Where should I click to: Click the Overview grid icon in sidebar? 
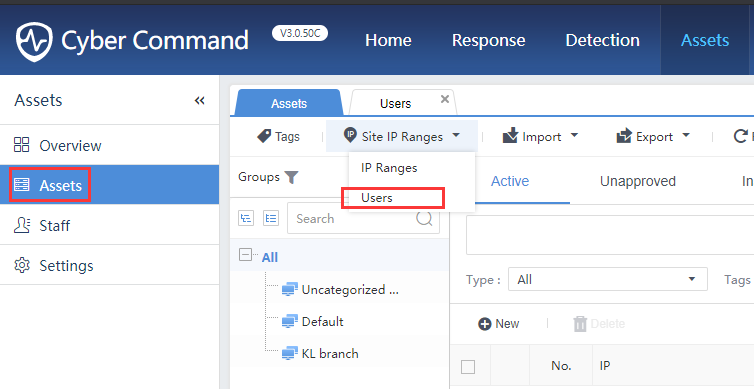22,145
